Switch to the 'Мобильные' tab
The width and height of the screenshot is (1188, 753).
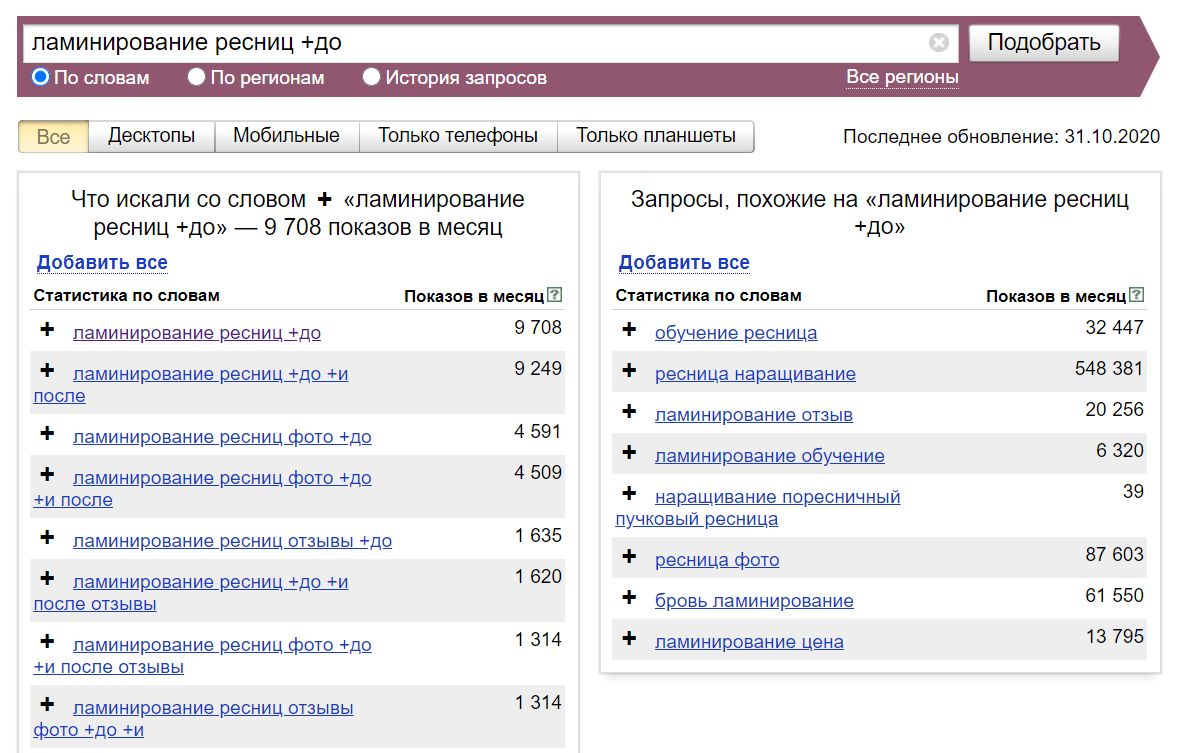(x=286, y=136)
